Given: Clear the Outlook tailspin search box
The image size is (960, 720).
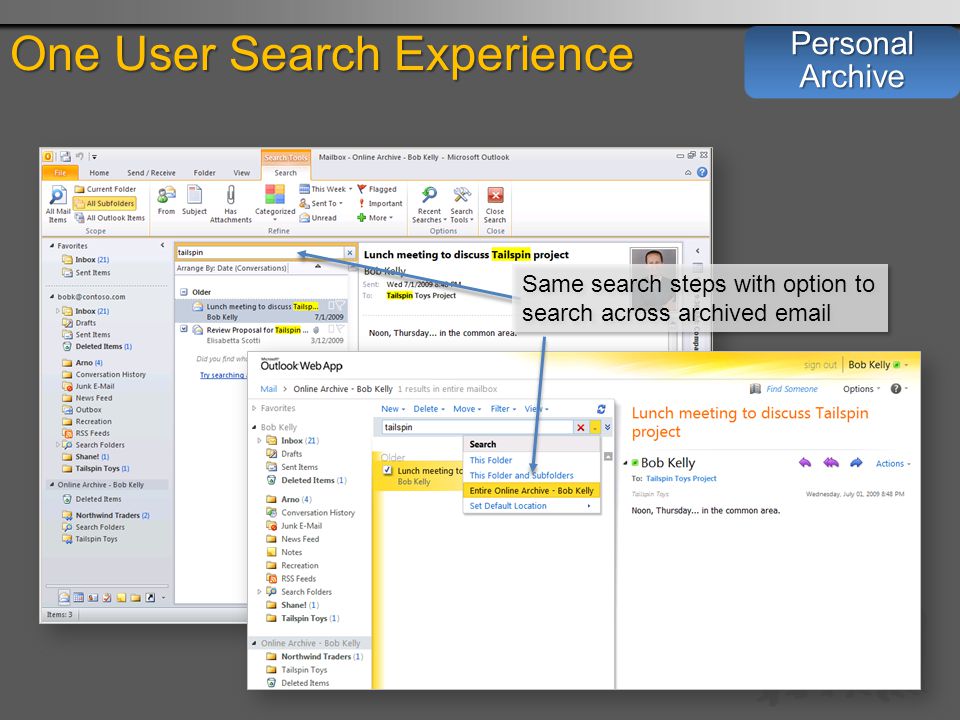Looking at the screenshot, I should click(x=350, y=252).
